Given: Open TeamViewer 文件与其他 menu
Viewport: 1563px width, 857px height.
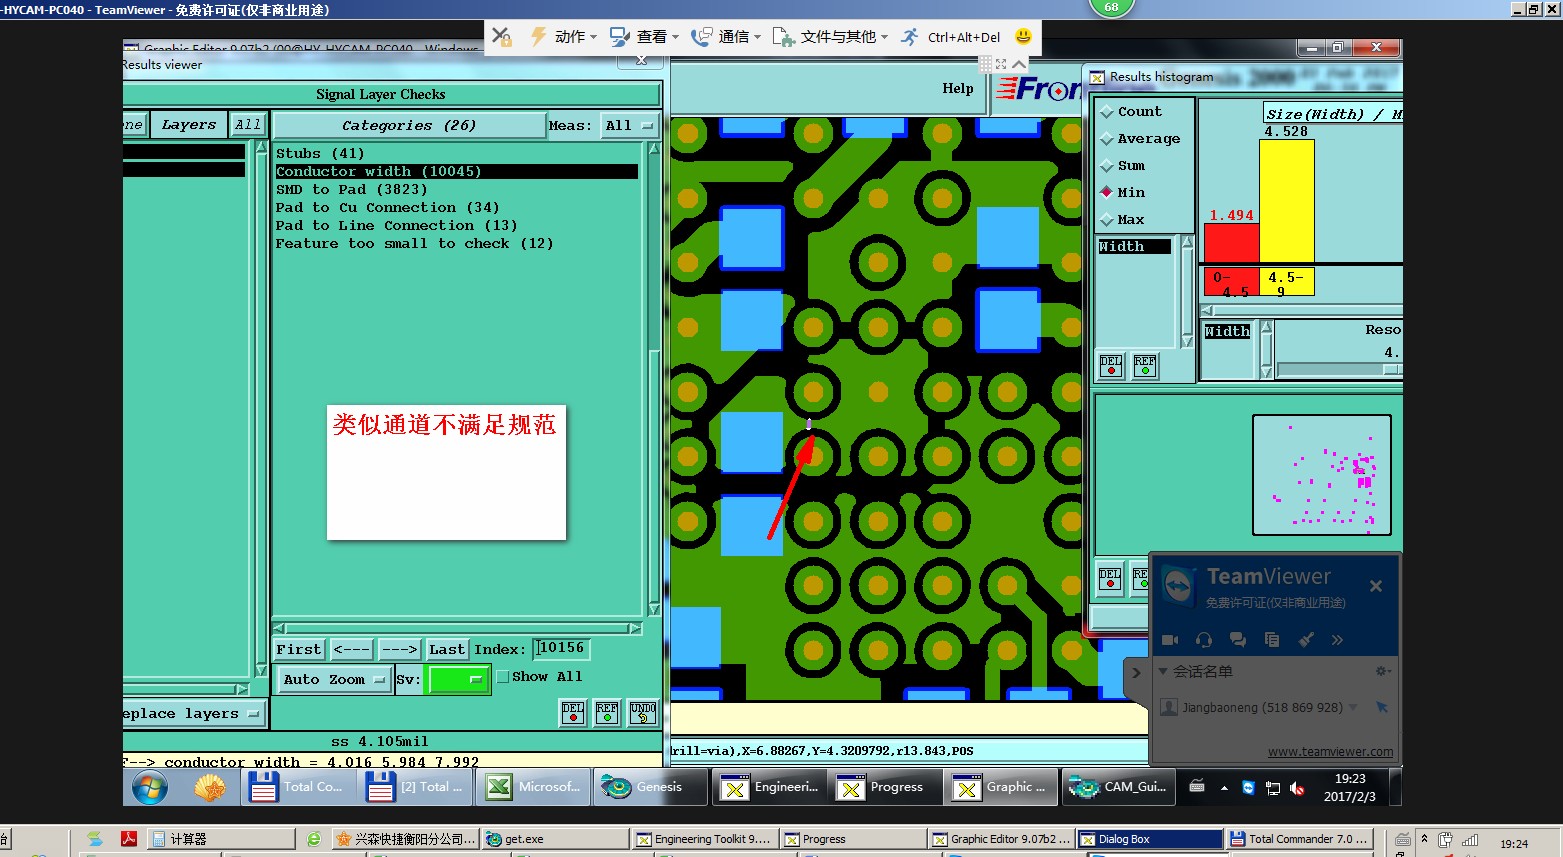Looking at the screenshot, I should (x=830, y=37).
